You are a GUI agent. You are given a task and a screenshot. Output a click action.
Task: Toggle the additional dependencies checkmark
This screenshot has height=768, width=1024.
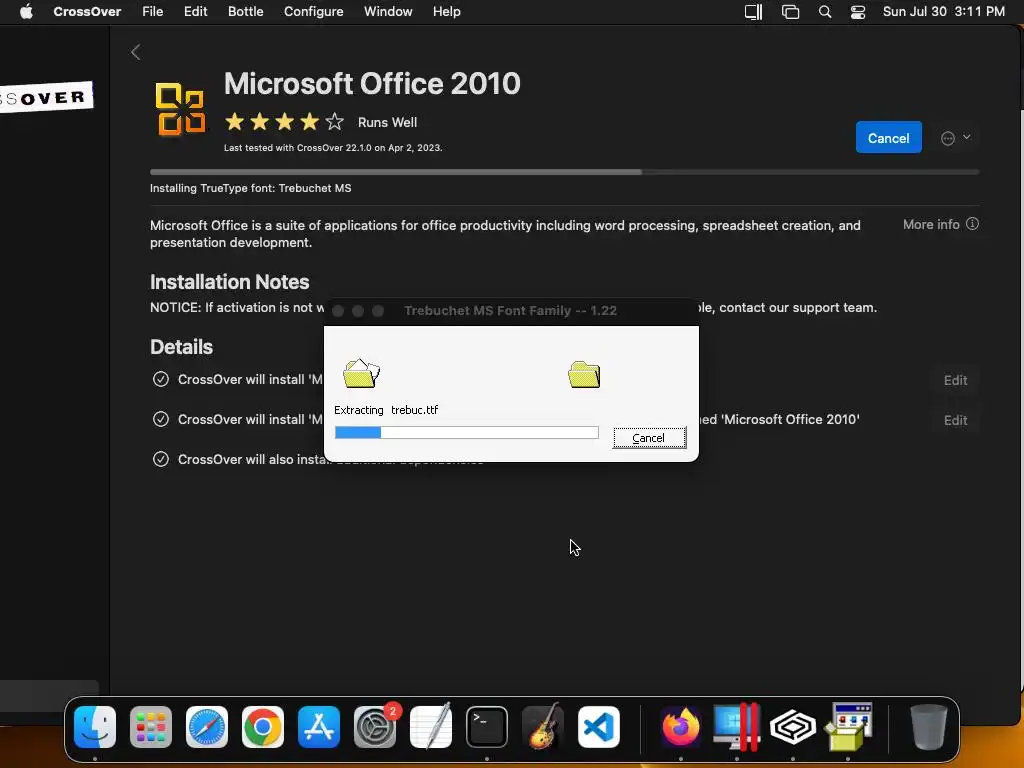161,459
